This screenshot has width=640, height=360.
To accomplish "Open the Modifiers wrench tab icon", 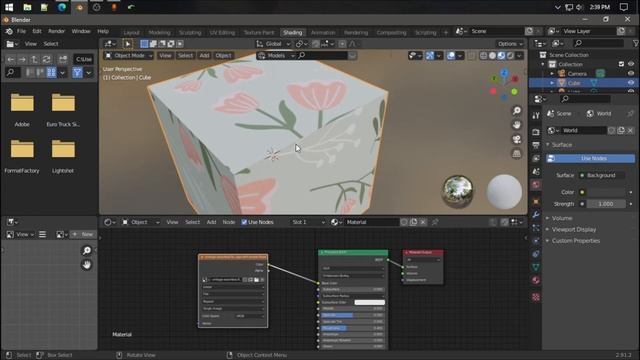I will point(536,215).
